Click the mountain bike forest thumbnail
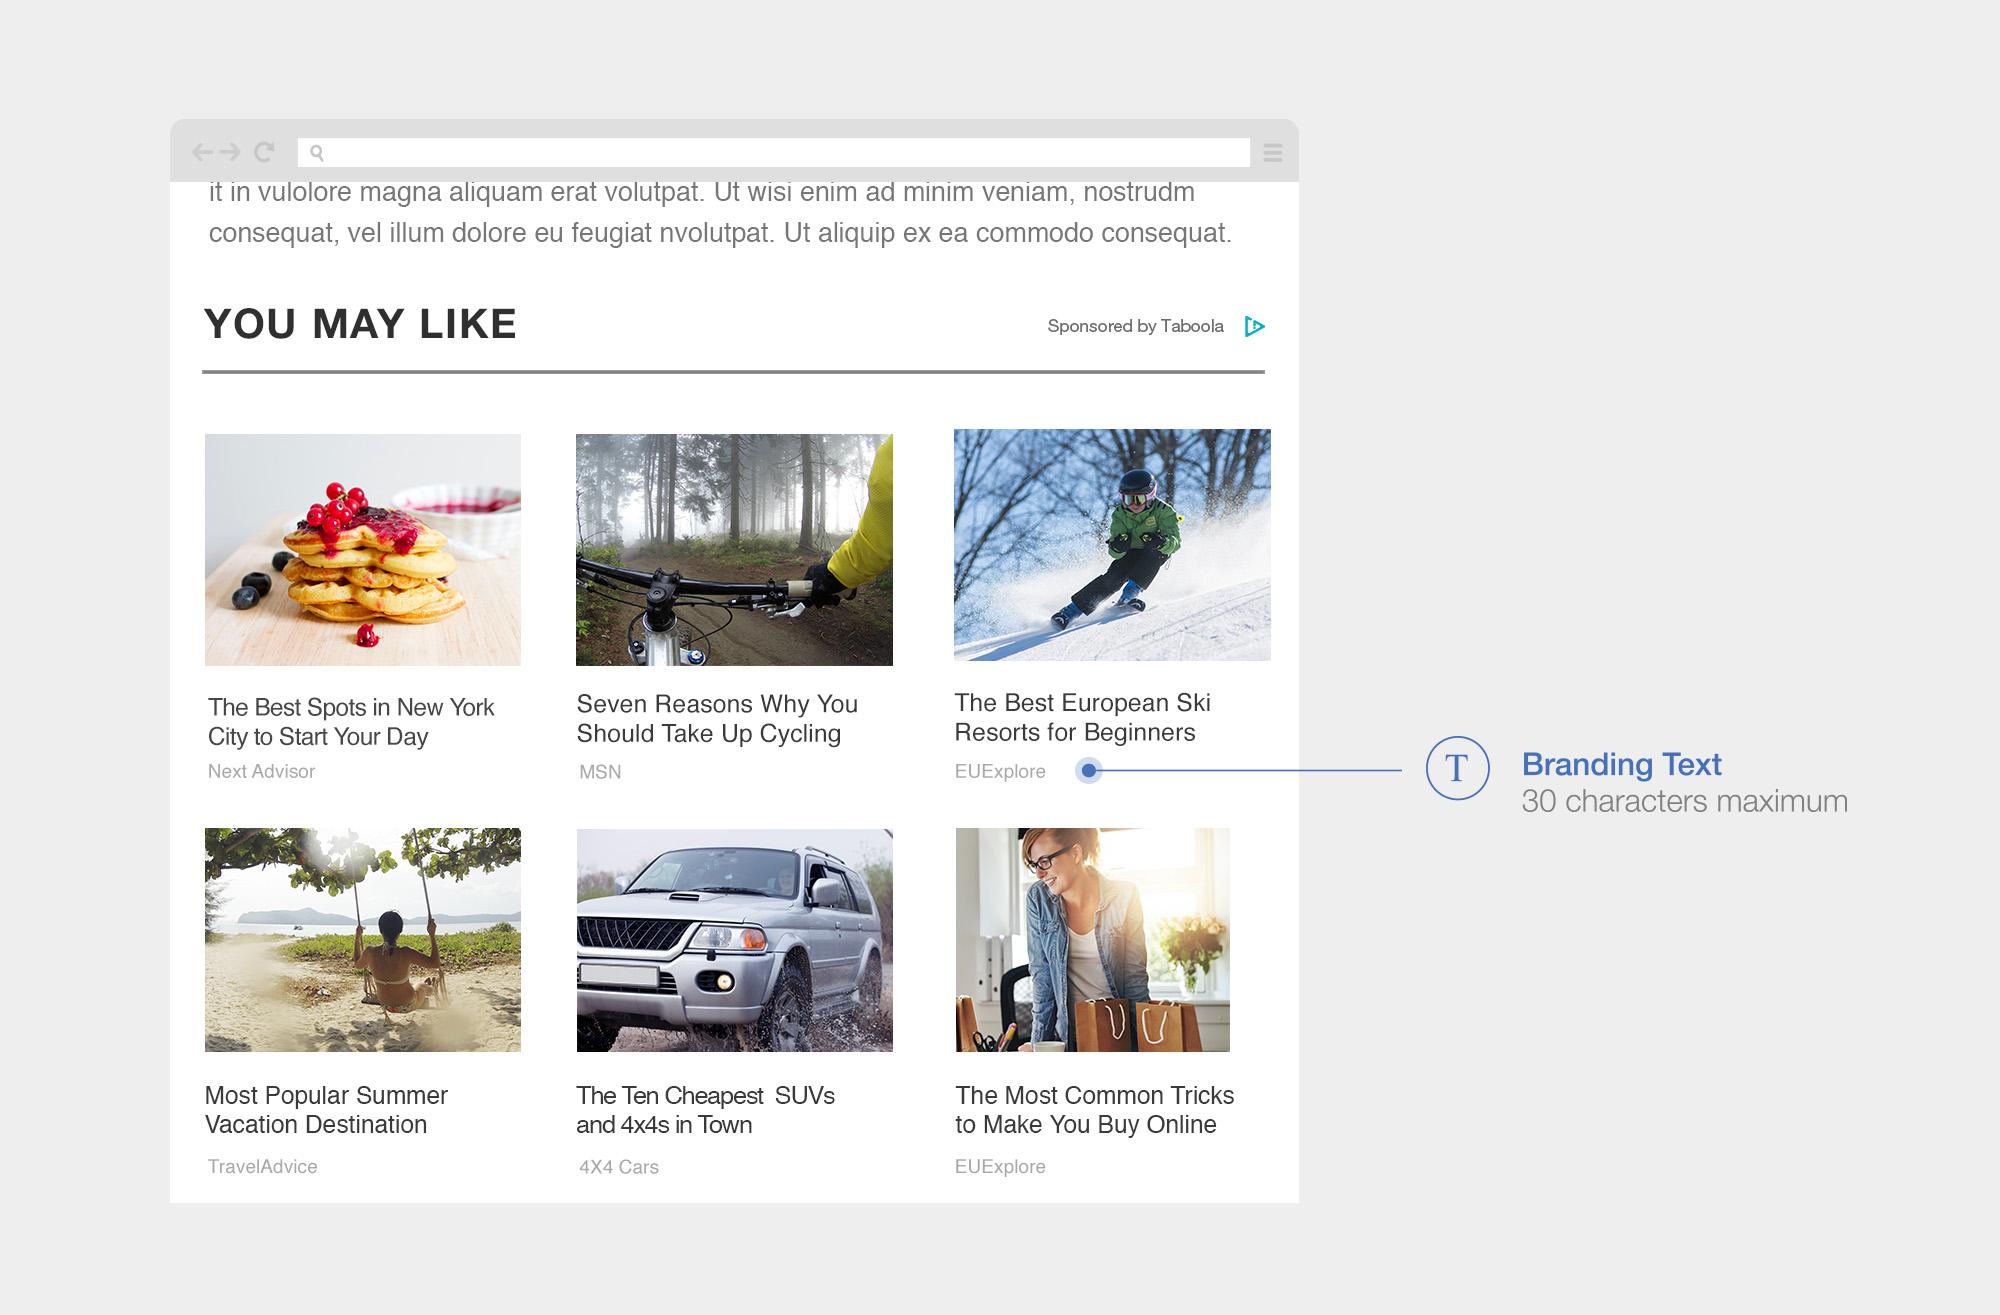Screen dimensions: 2000x1315 point(734,550)
